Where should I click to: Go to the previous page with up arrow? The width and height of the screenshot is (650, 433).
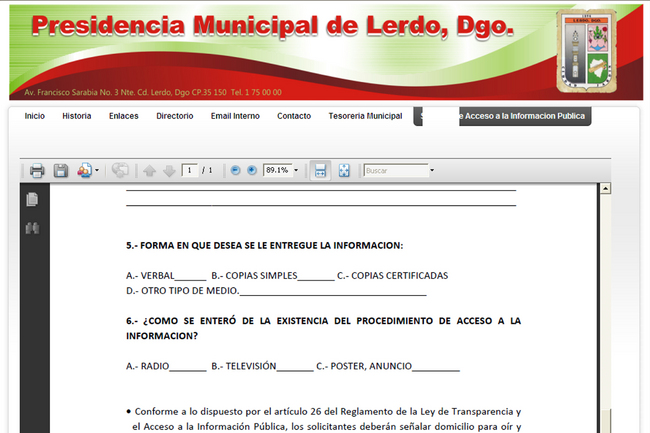point(150,171)
